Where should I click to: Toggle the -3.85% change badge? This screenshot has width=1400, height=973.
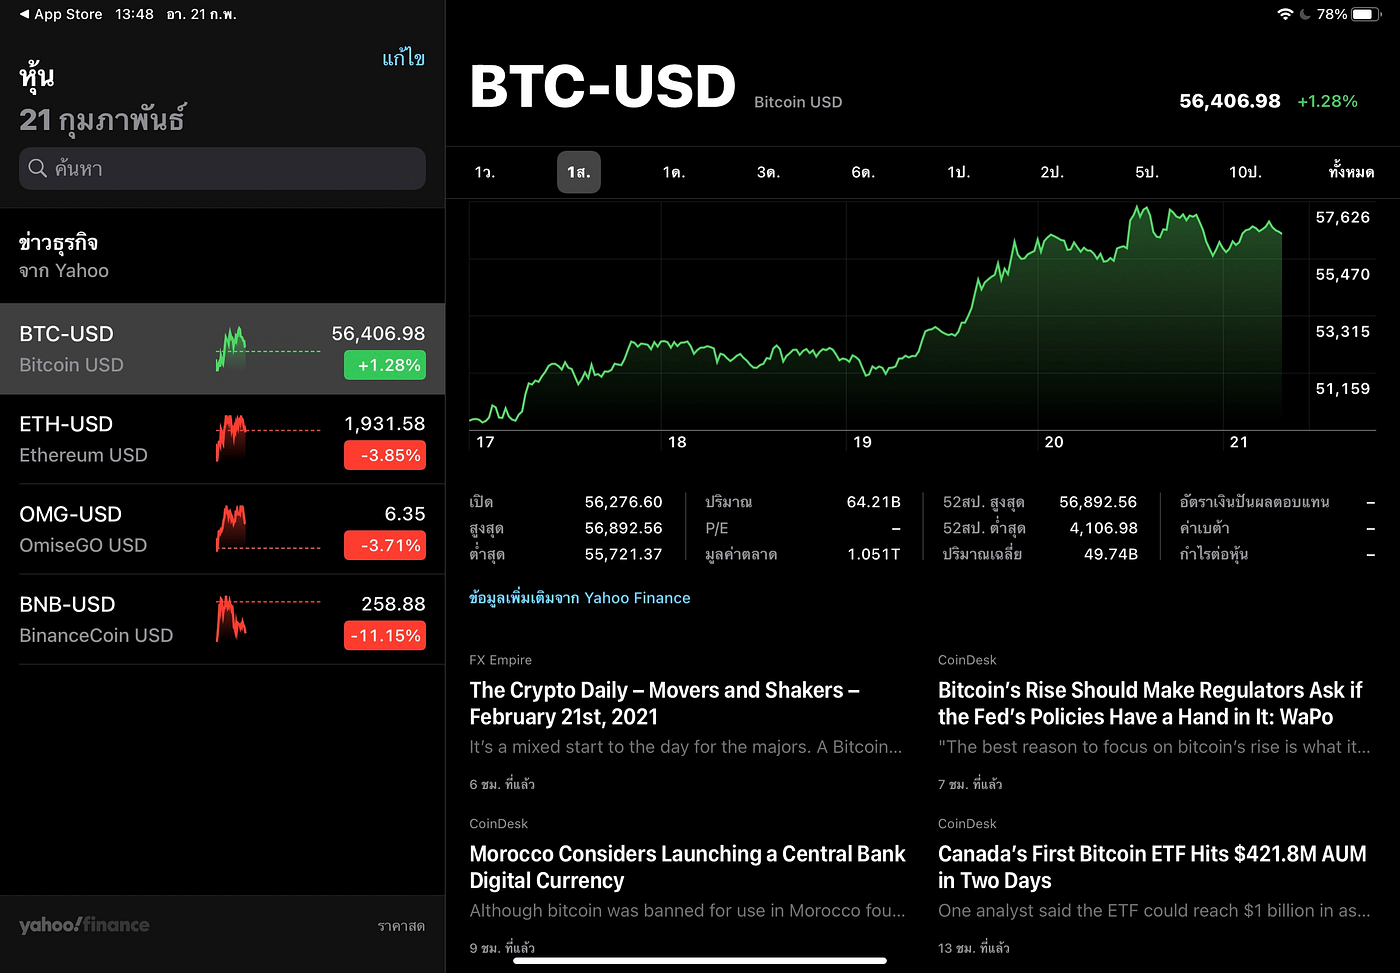point(385,455)
